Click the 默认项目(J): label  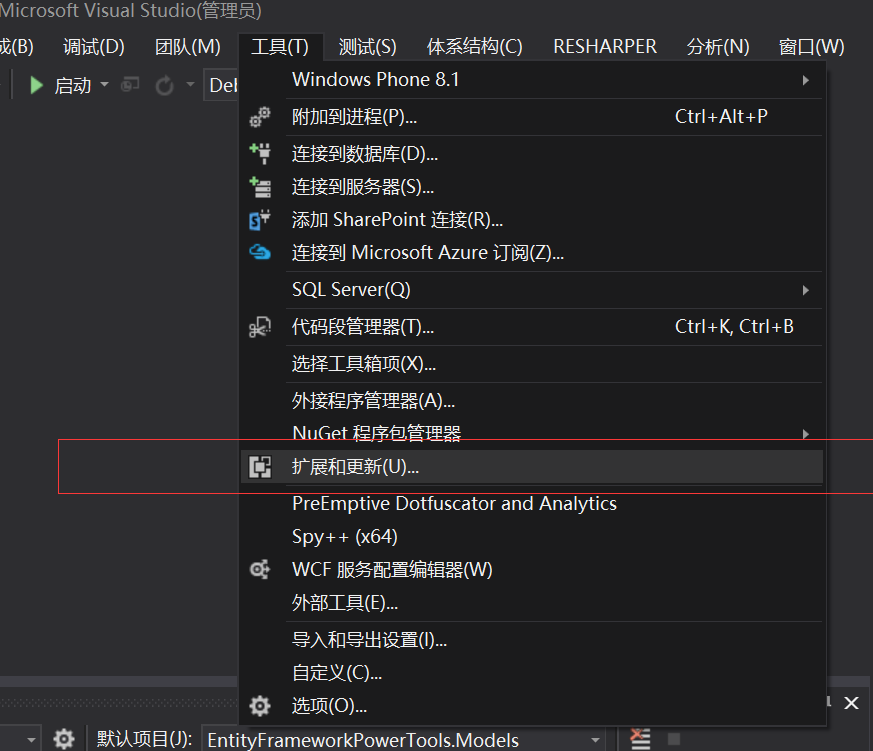pos(144,739)
